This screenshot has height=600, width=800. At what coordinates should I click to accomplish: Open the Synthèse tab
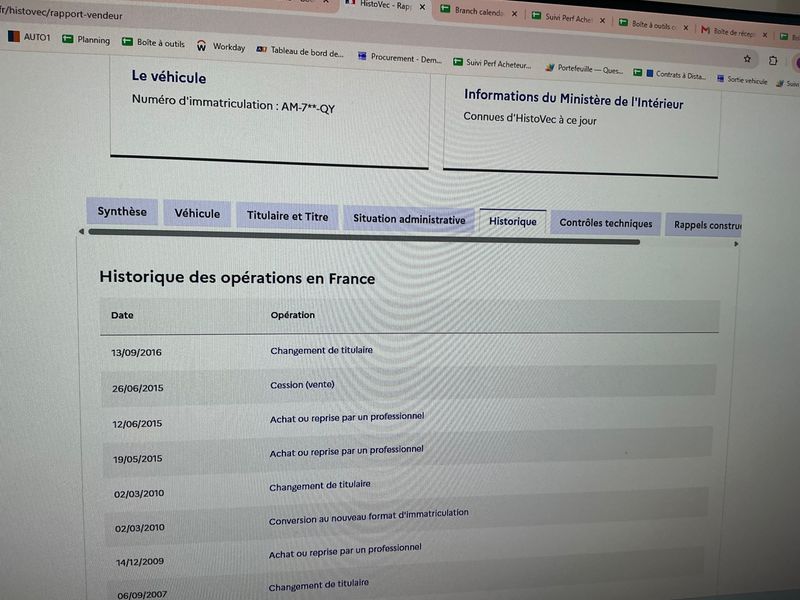(x=122, y=211)
